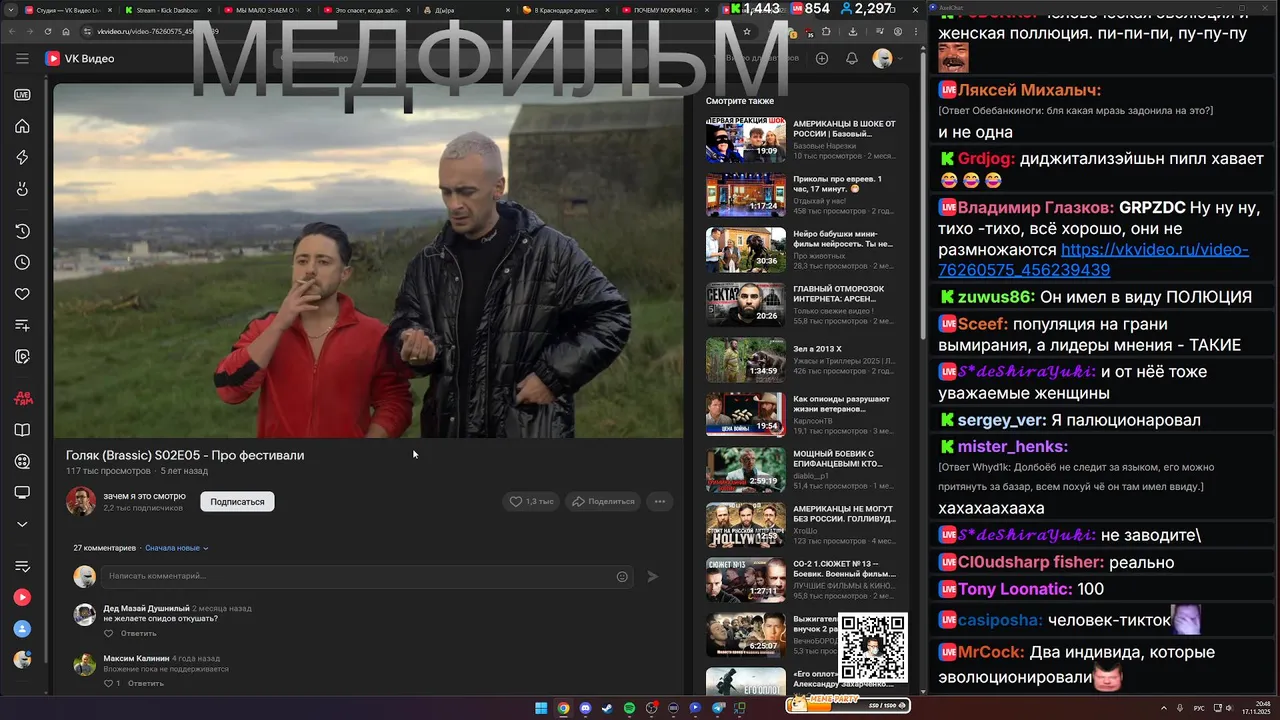Reply to Дед Мазай Душнилый comment
This screenshot has width=1280, height=720.
(x=139, y=633)
